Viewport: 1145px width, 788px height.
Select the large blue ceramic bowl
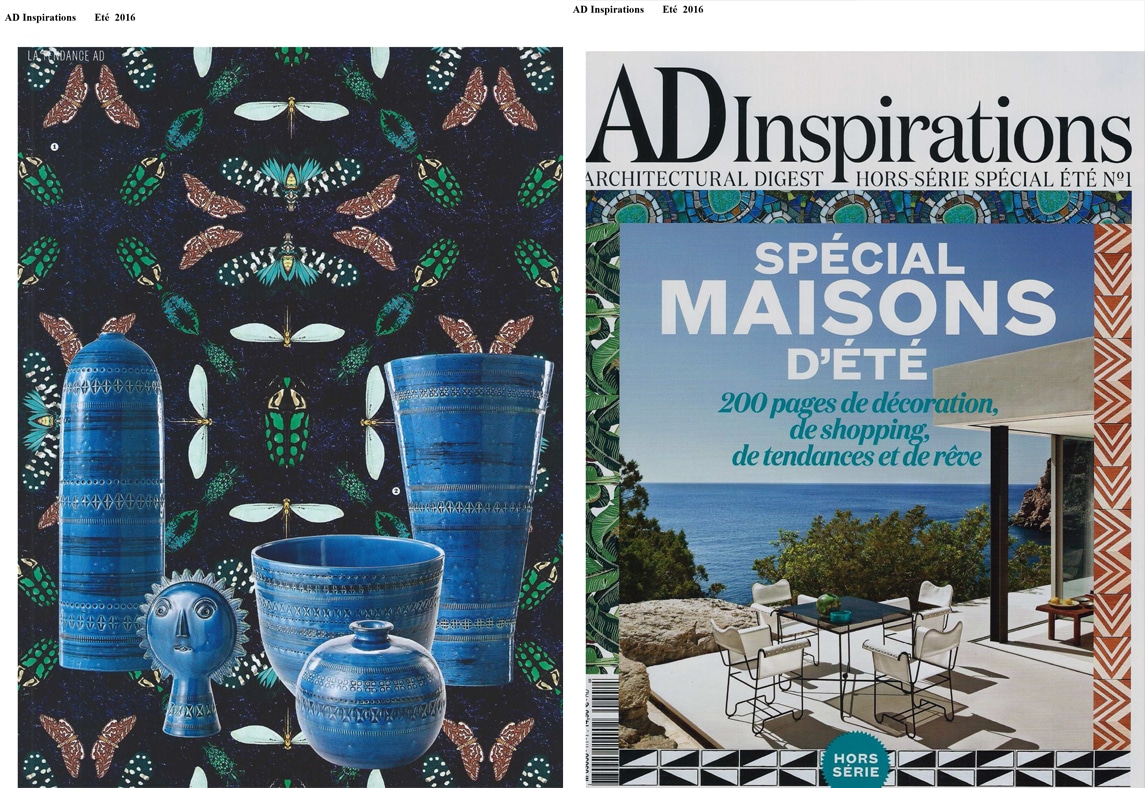pyautogui.click(x=348, y=599)
